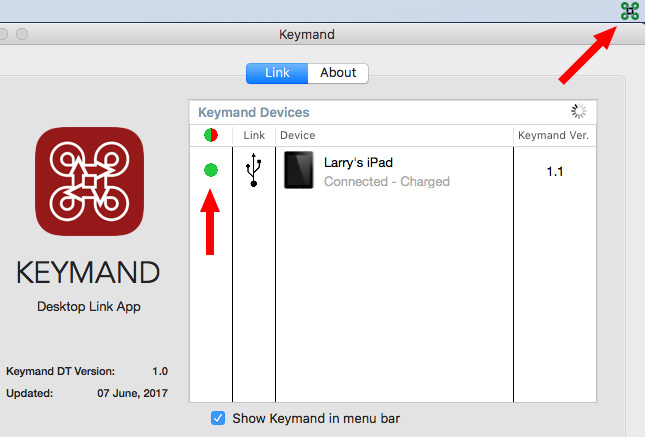Click the large Keymand app logo
Viewport: 645px width, 437px height.
click(89, 181)
